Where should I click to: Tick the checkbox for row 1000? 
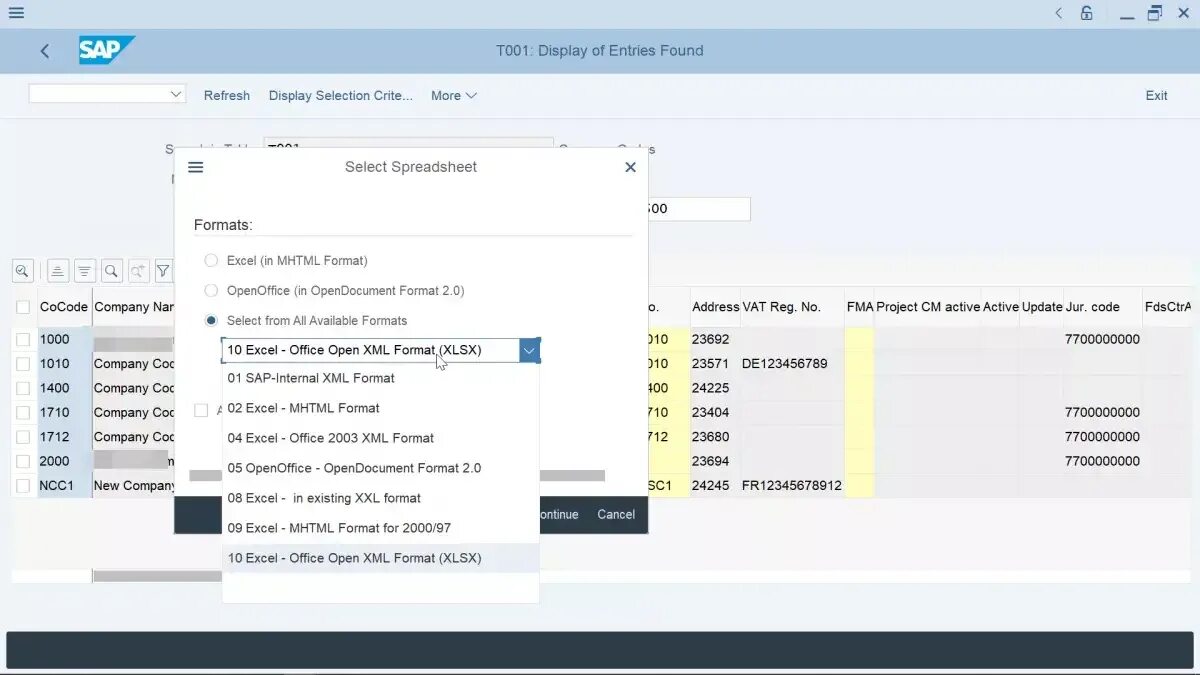pos(23,339)
